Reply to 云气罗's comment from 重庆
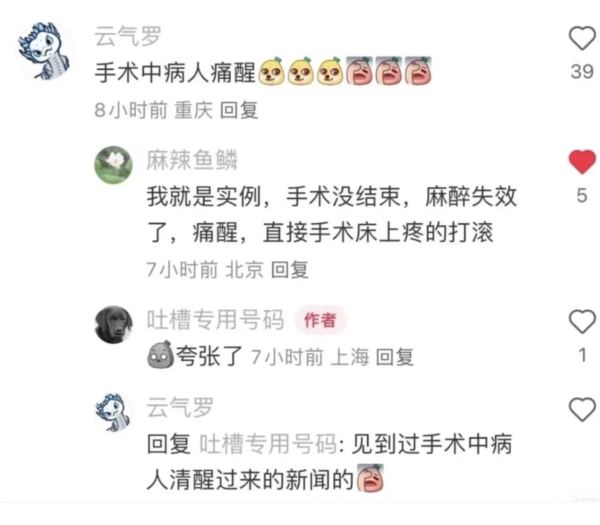Image resolution: width=600 pixels, height=525 pixels. pyautogui.click(x=239, y=111)
